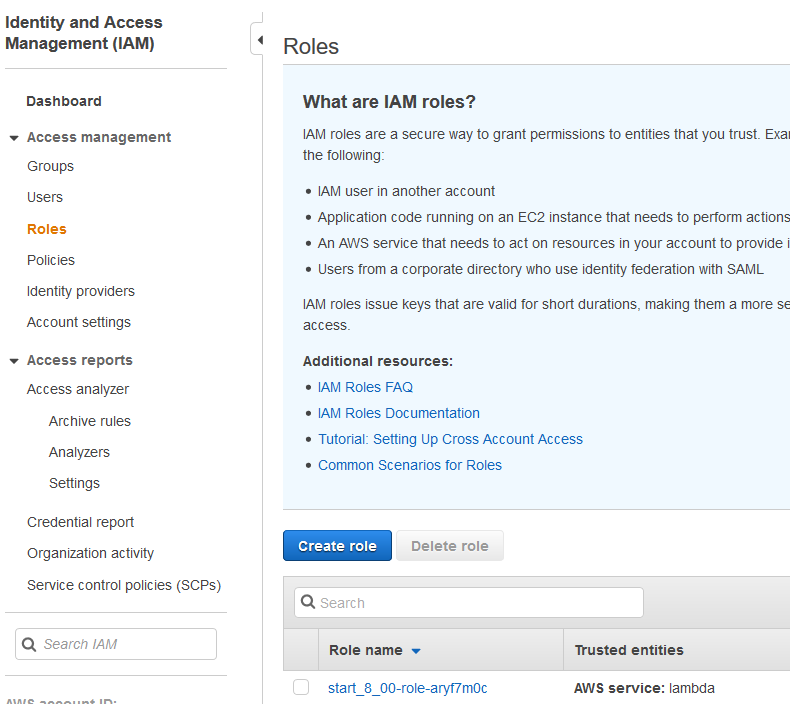Select Roles in the sidebar
The width and height of the screenshot is (790, 704).
47,229
